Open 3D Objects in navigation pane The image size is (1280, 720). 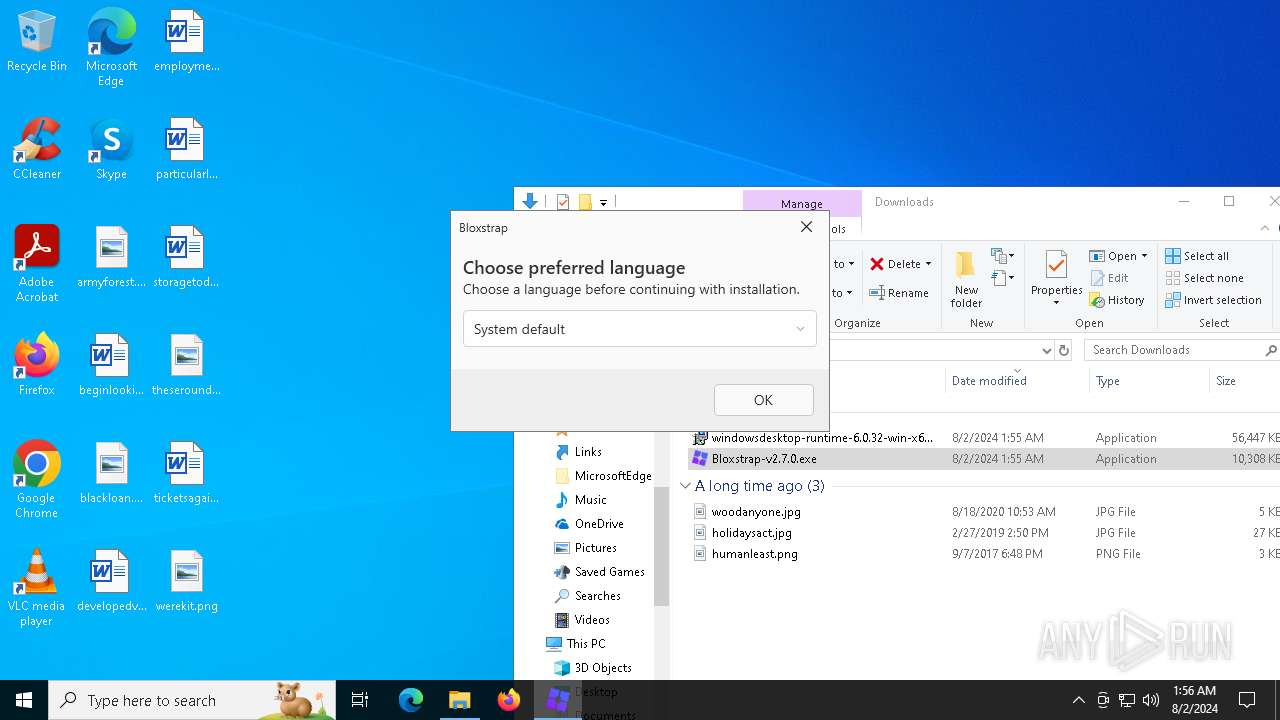point(603,668)
